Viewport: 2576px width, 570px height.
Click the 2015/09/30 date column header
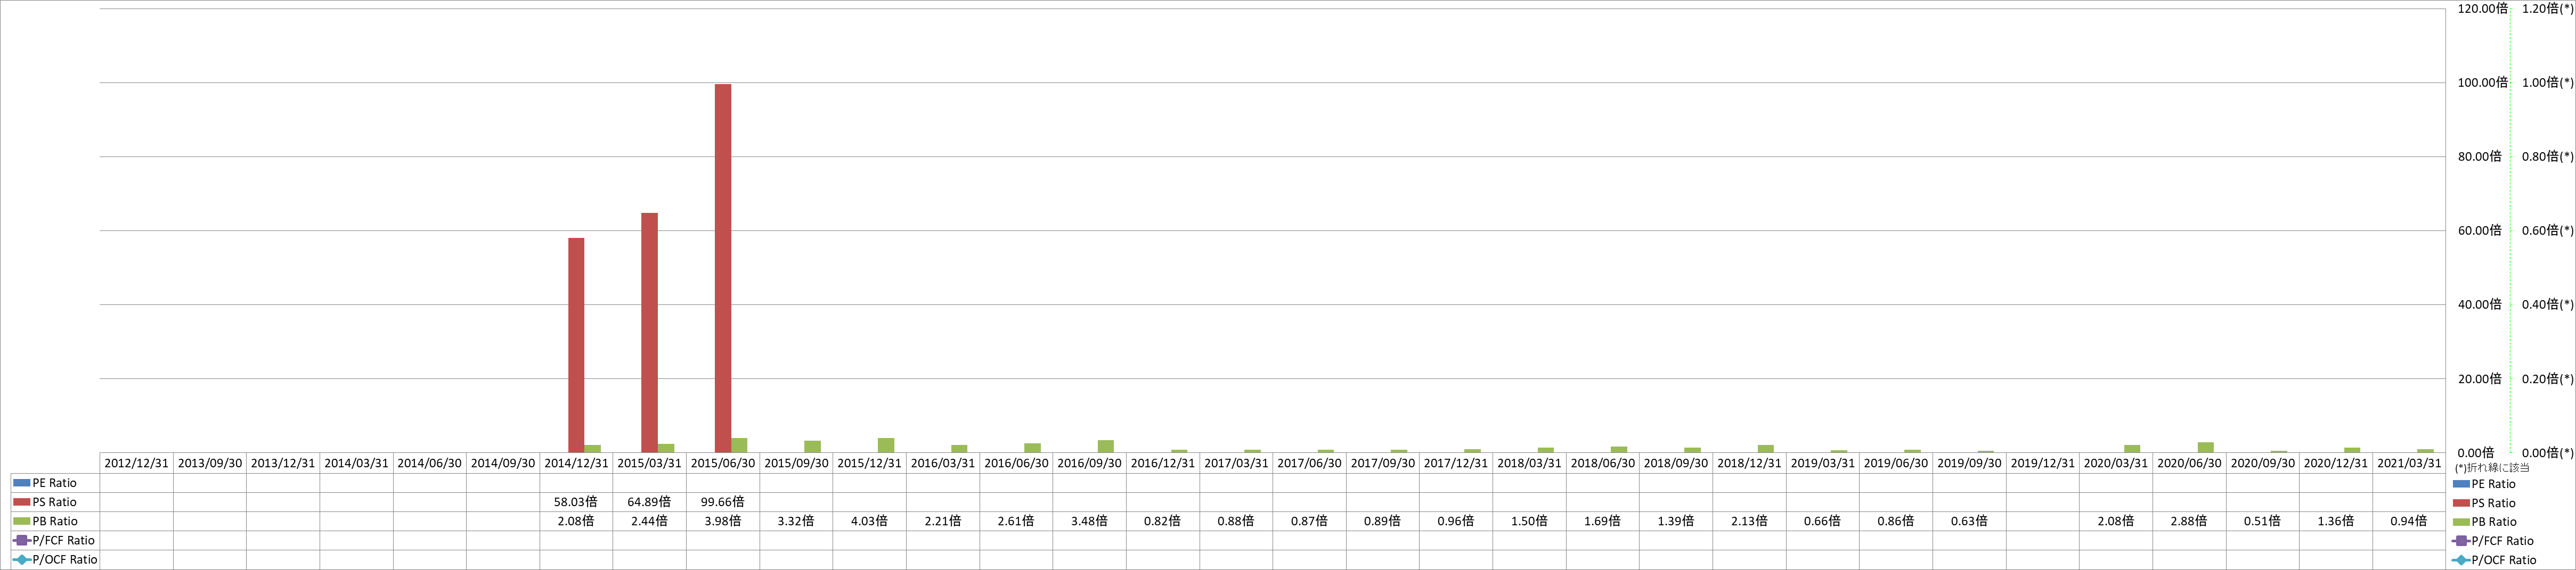(796, 463)
